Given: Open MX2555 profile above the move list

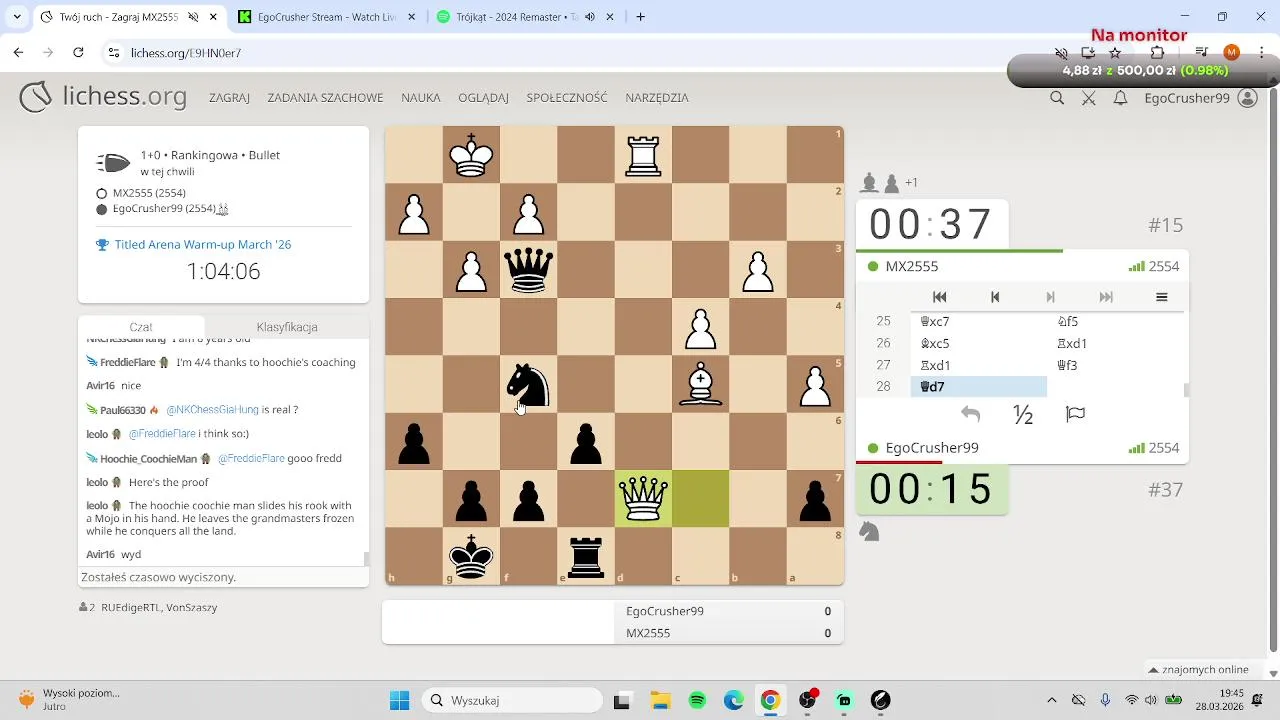Looking at the screenshot, I should point(911,267).
